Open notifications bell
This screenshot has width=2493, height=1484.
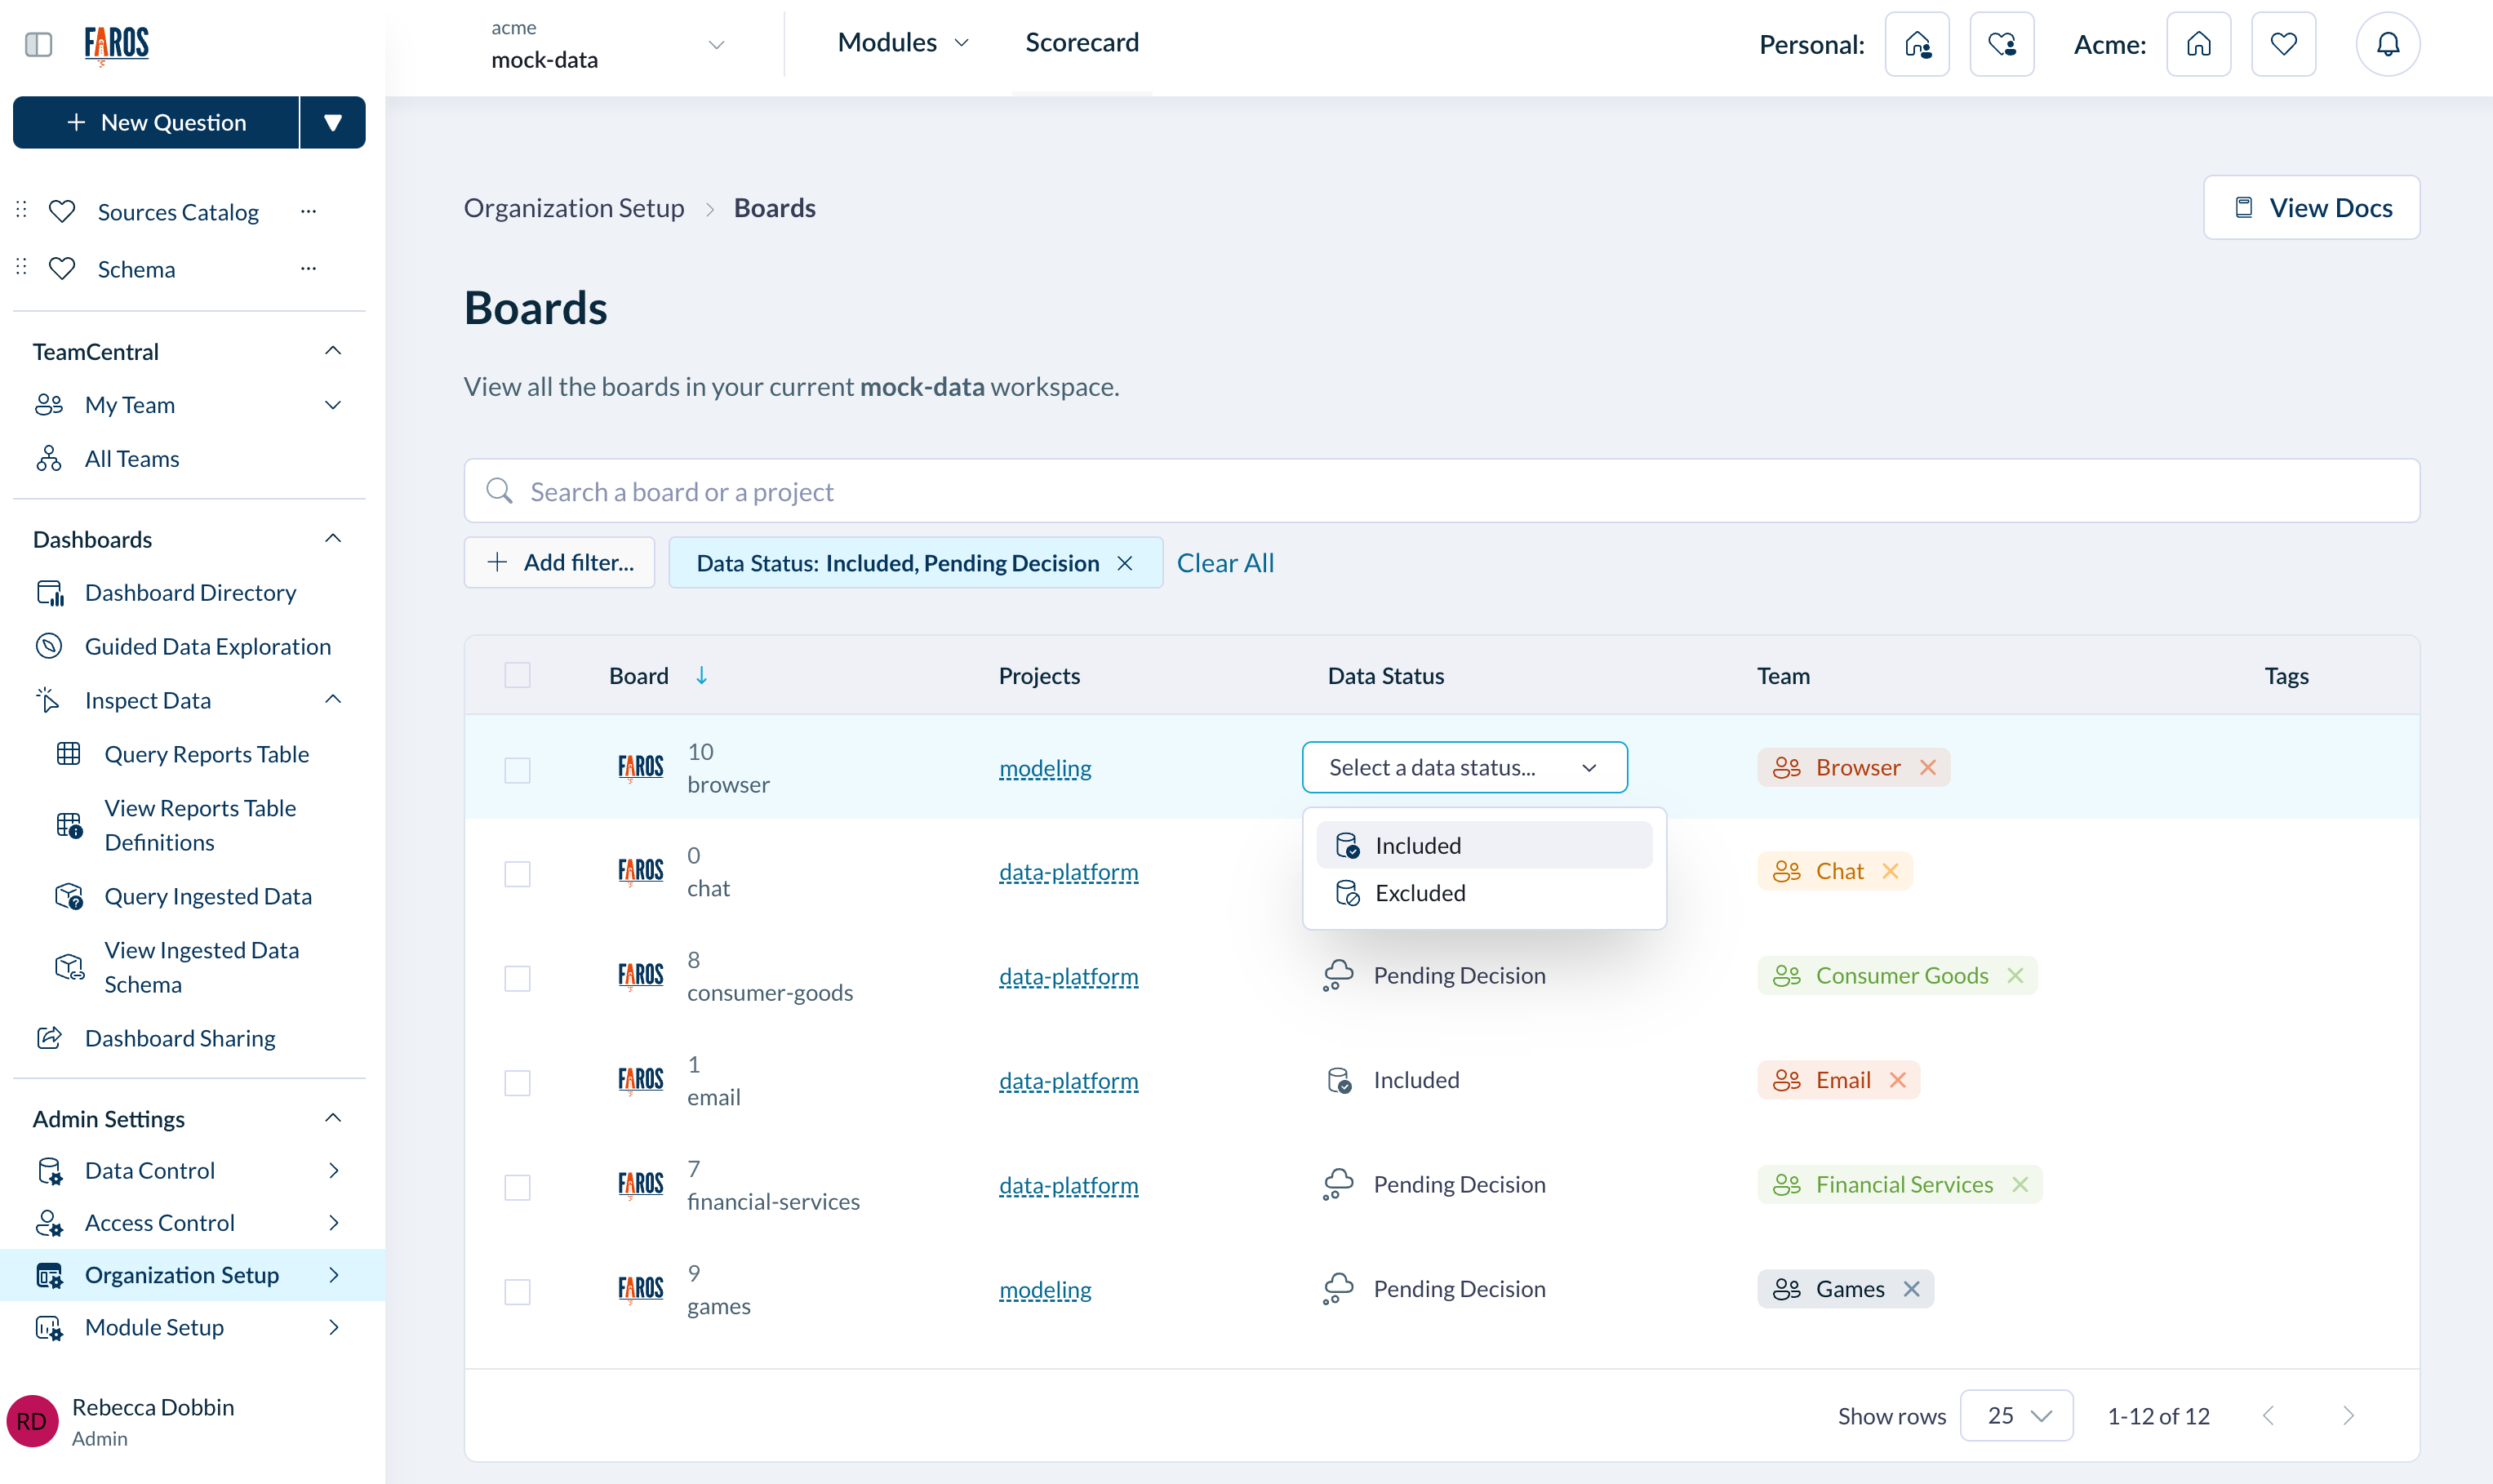click(2387, 44)
